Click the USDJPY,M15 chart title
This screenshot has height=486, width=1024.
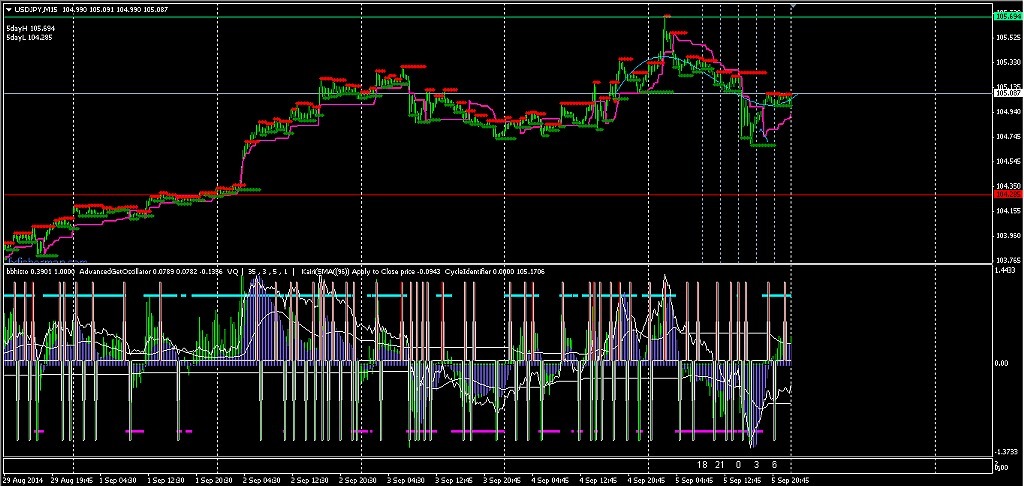point(36,9)
